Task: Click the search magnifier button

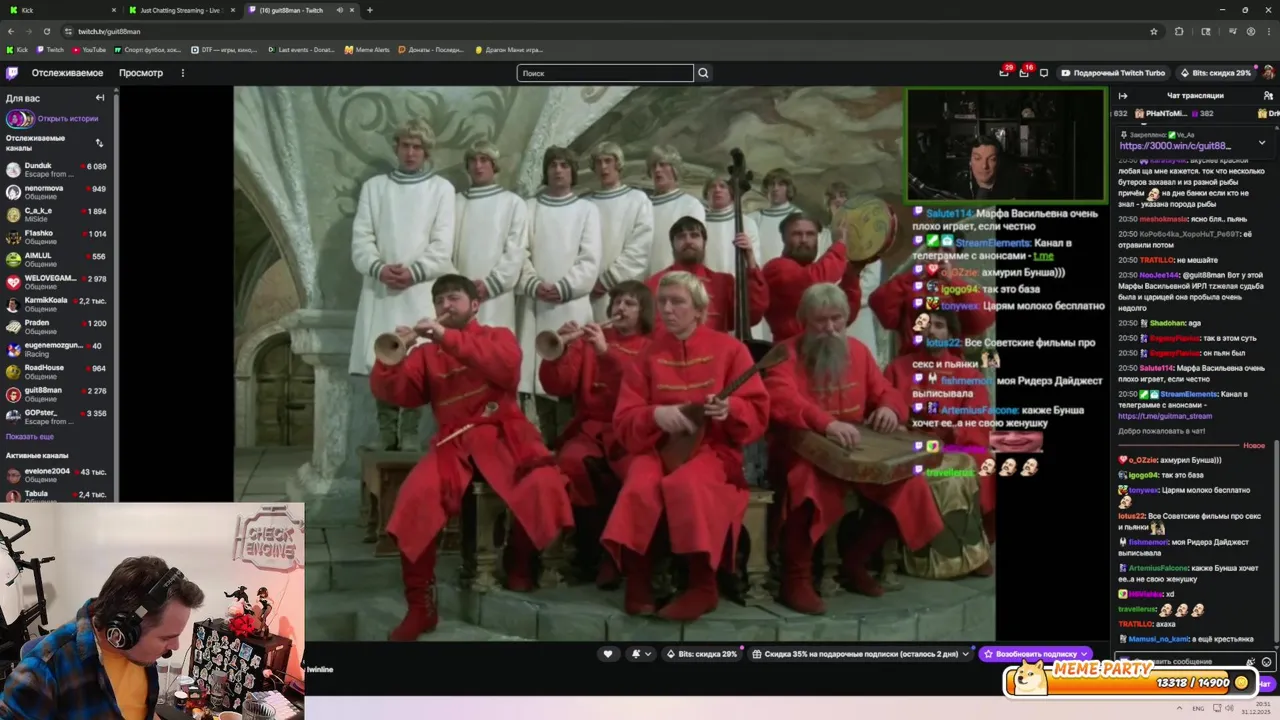Action: (703, 73)
